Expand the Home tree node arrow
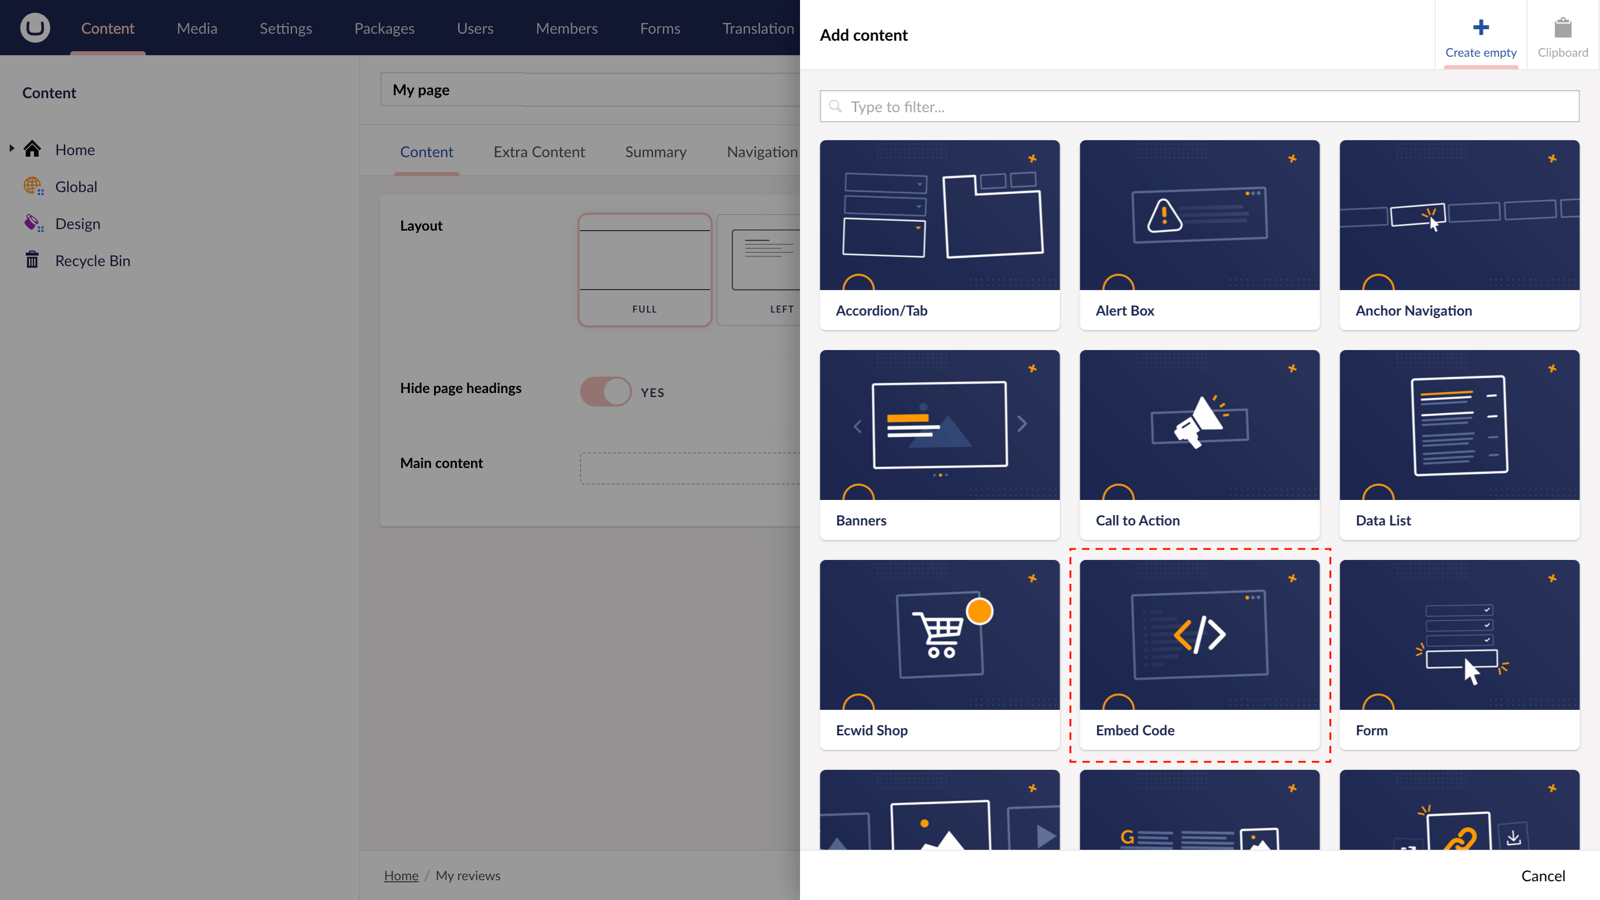Screen dimensions: 1600x900 pos(12,149)
